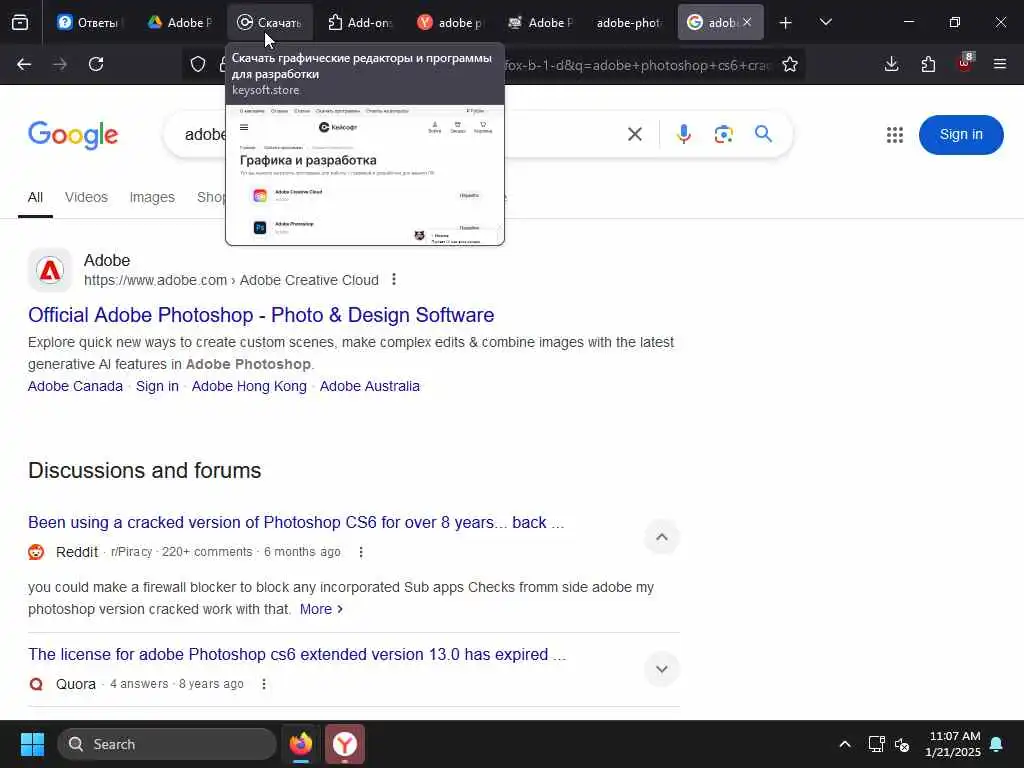Open the Extensions puzzle icon

point(928,64)
